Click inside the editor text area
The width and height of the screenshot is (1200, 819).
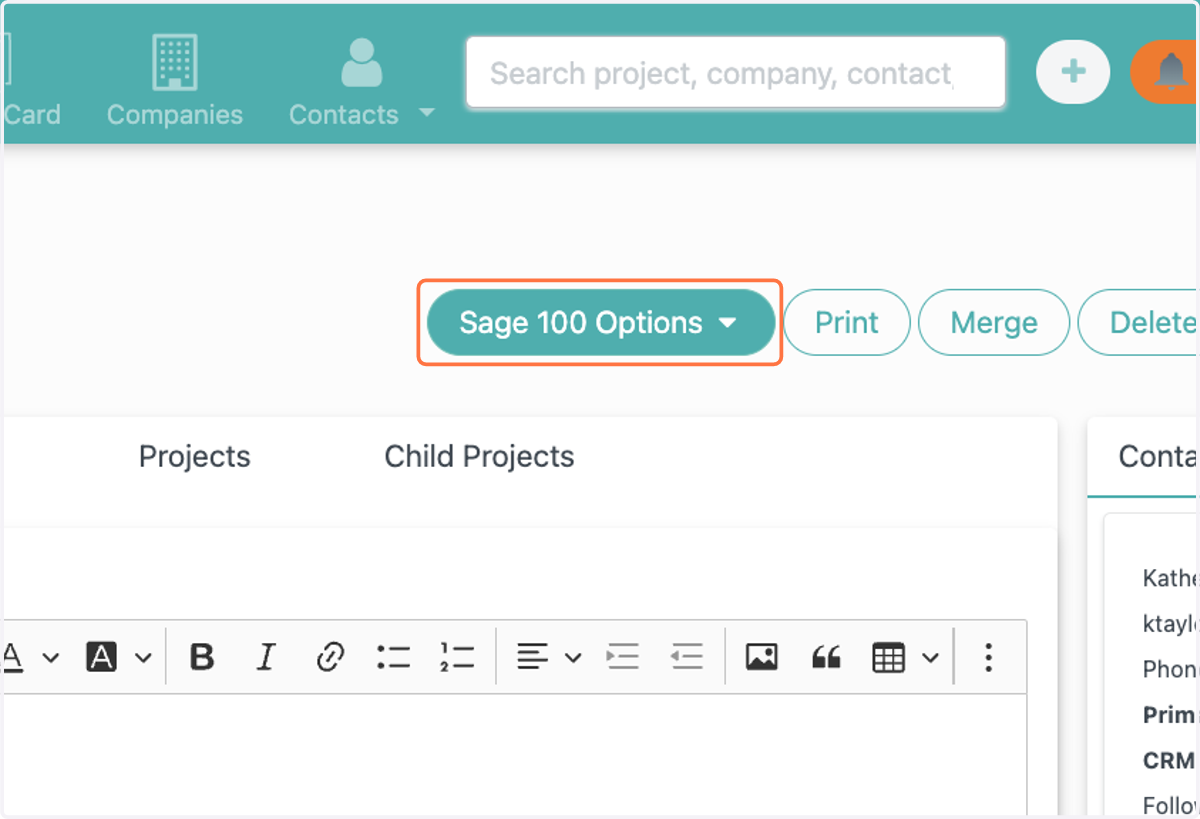(x=514, y=756)
